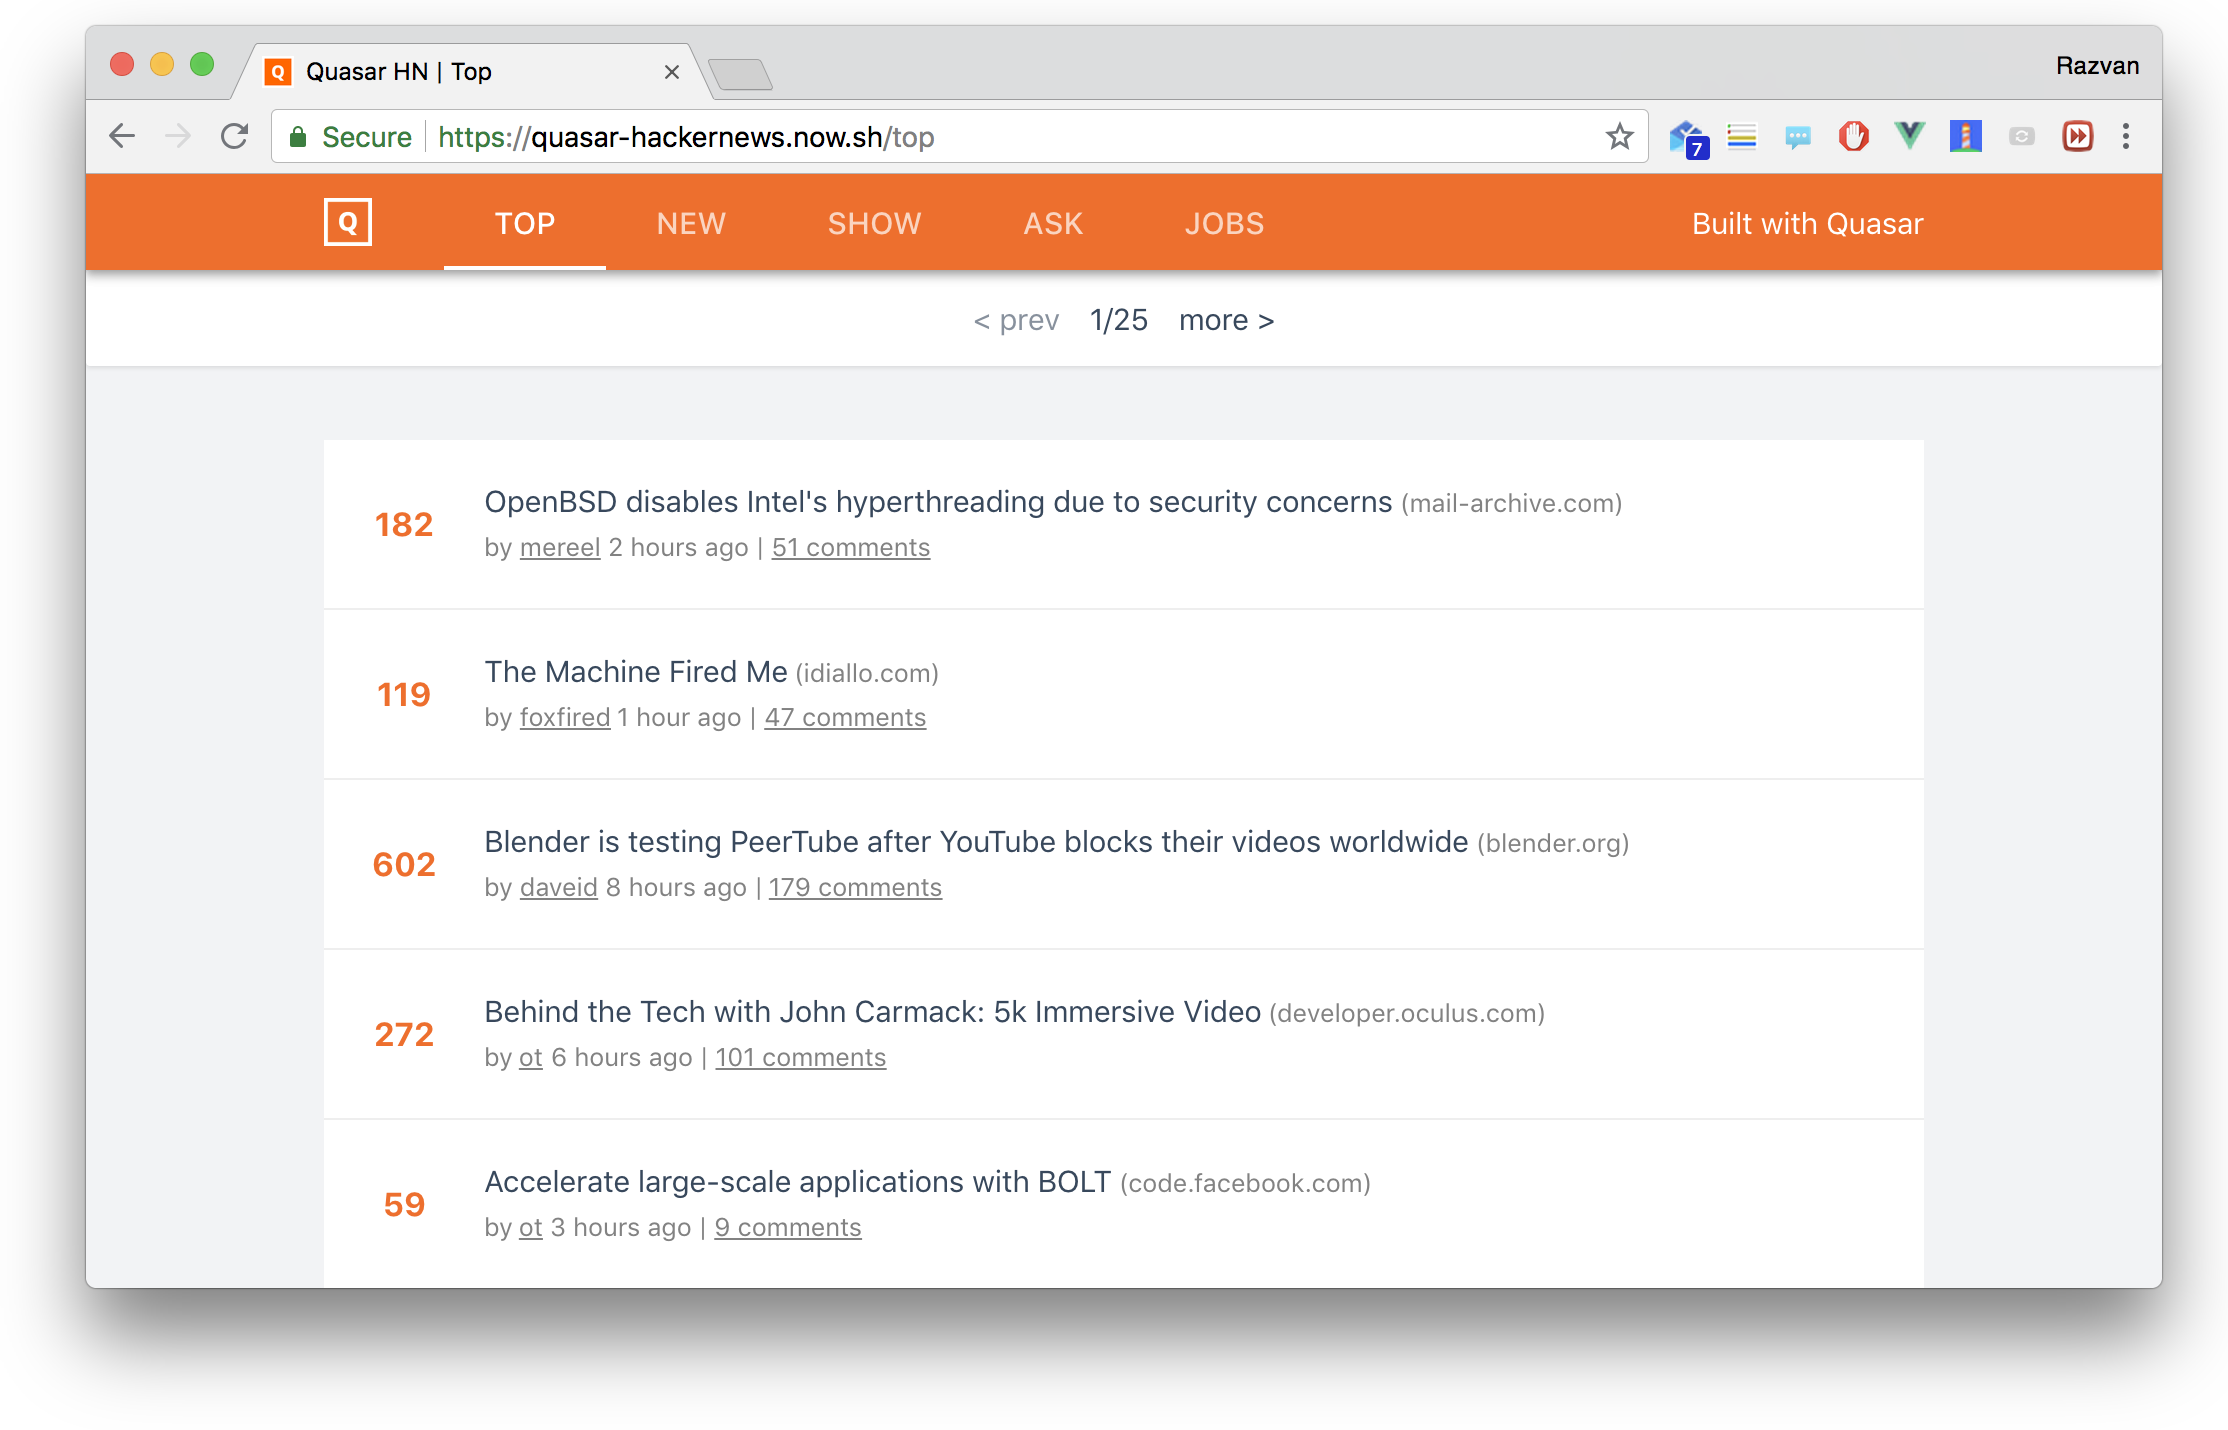This screenshot has height=1430, width=2228.
Task: Open the red fast-forward extension icon
Action: coord(2078,136)
